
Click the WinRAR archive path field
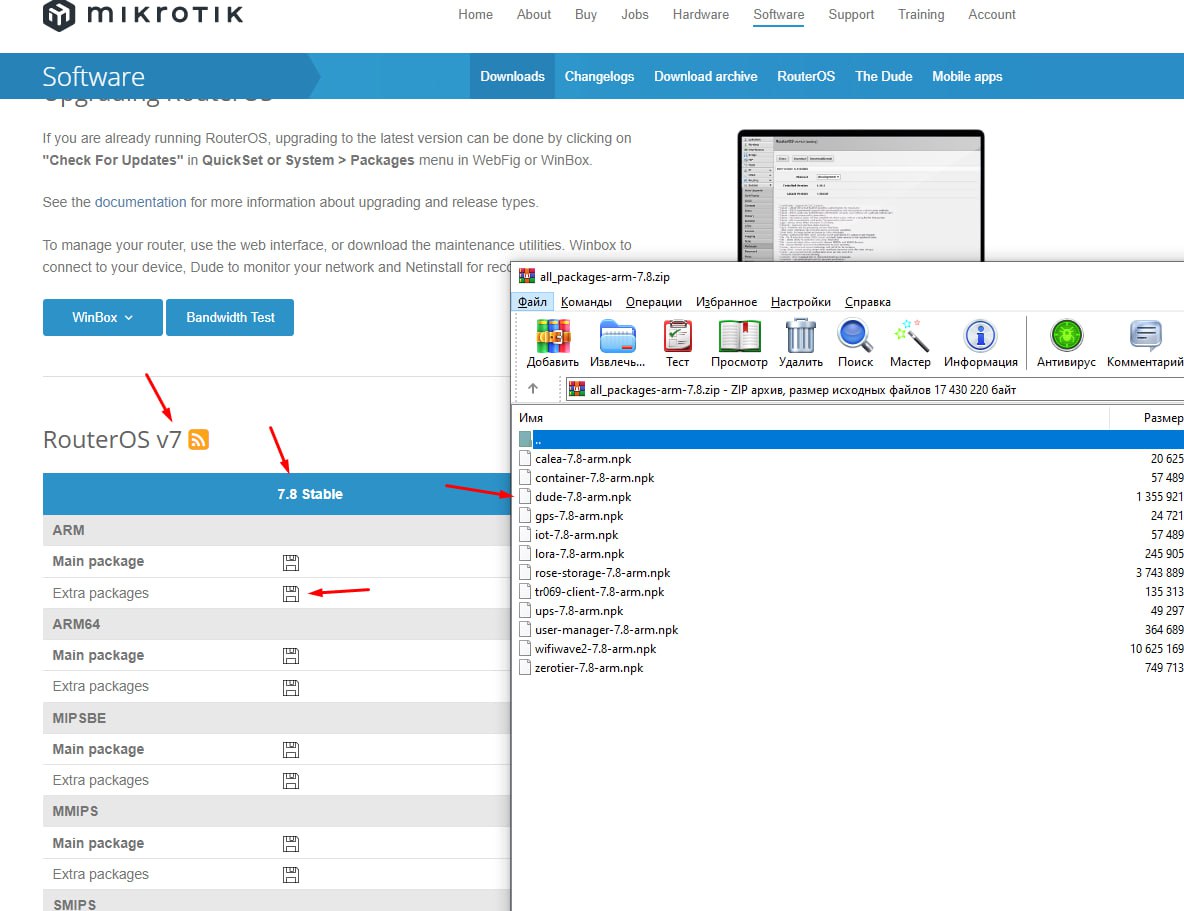(874, 390)
